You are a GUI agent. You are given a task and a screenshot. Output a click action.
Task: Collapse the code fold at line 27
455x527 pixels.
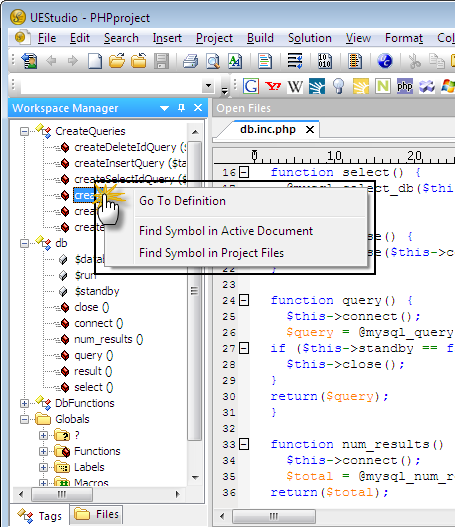[244, 348]
